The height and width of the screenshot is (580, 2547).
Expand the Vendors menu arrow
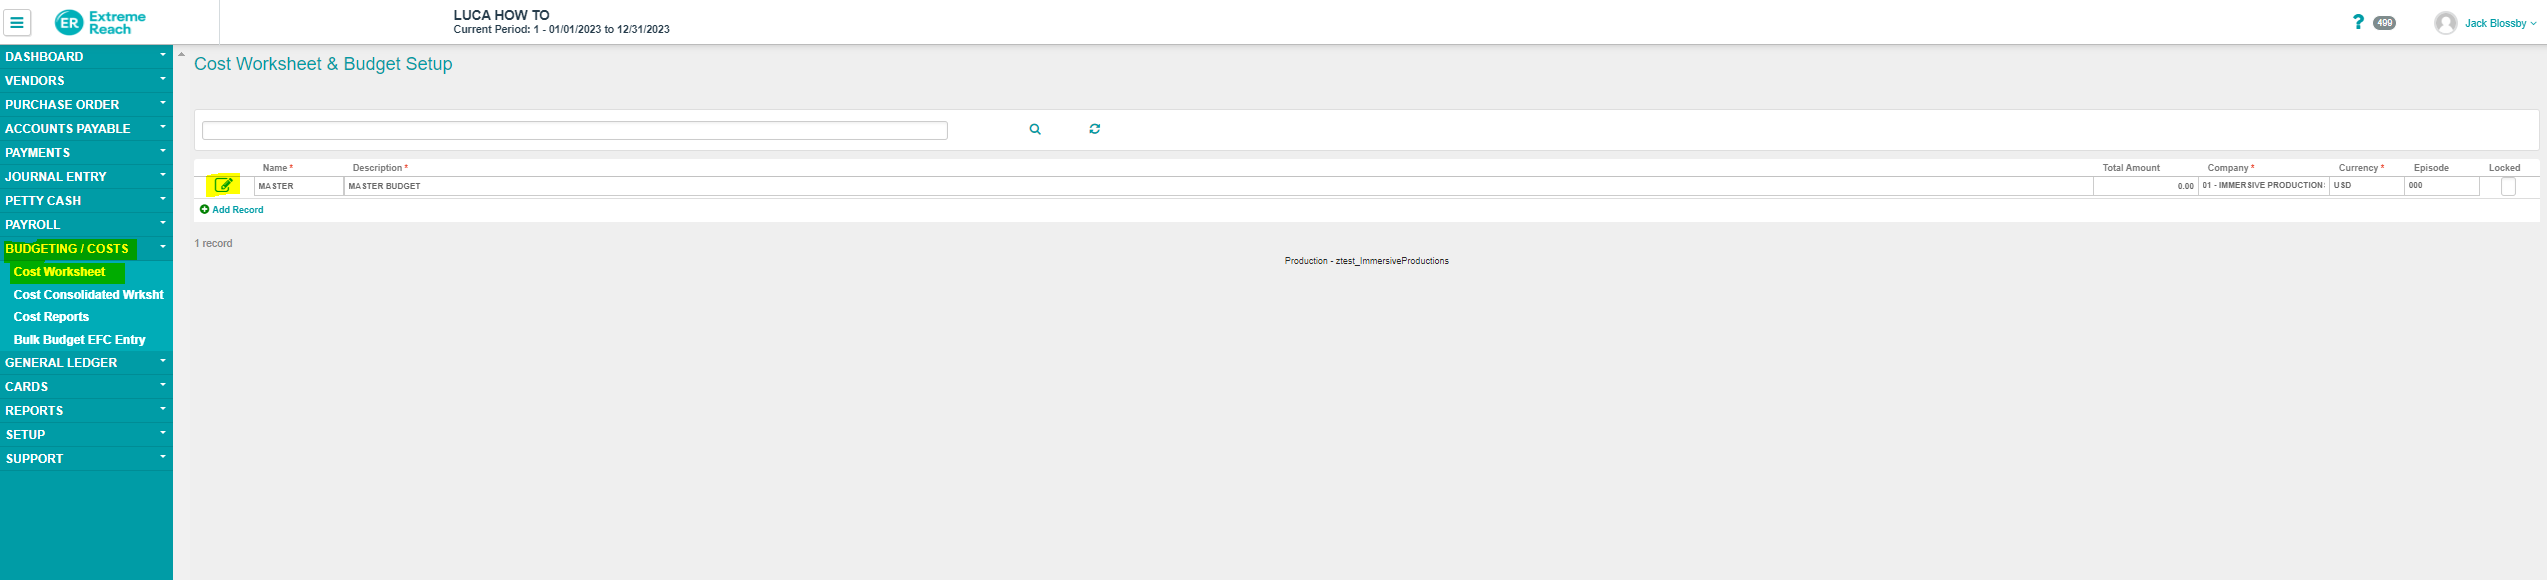162,80
